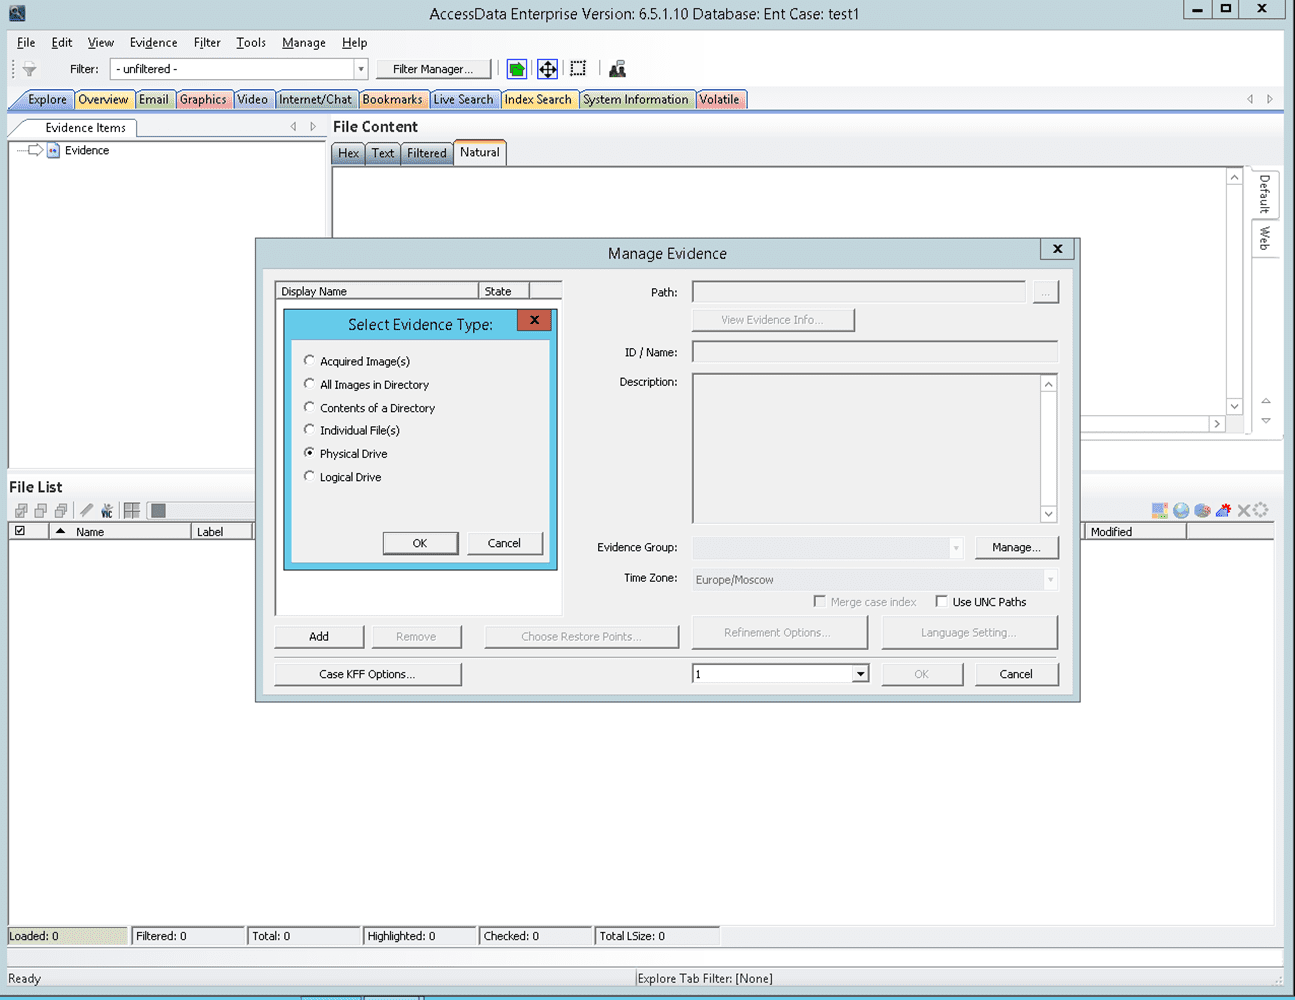Image resolution: width=1295 pixels, height=1000 pixels.
Task: Switch to the Bookmarks tab
Action: click(x=392, y=100)
